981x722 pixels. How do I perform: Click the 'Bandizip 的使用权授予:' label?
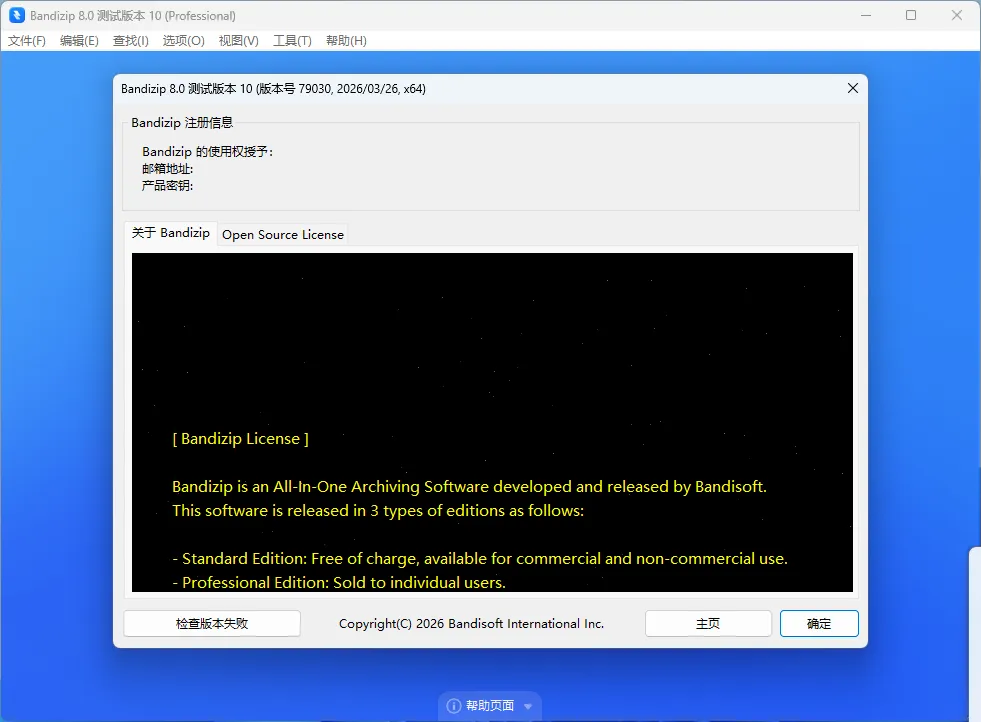pos(207,152)
